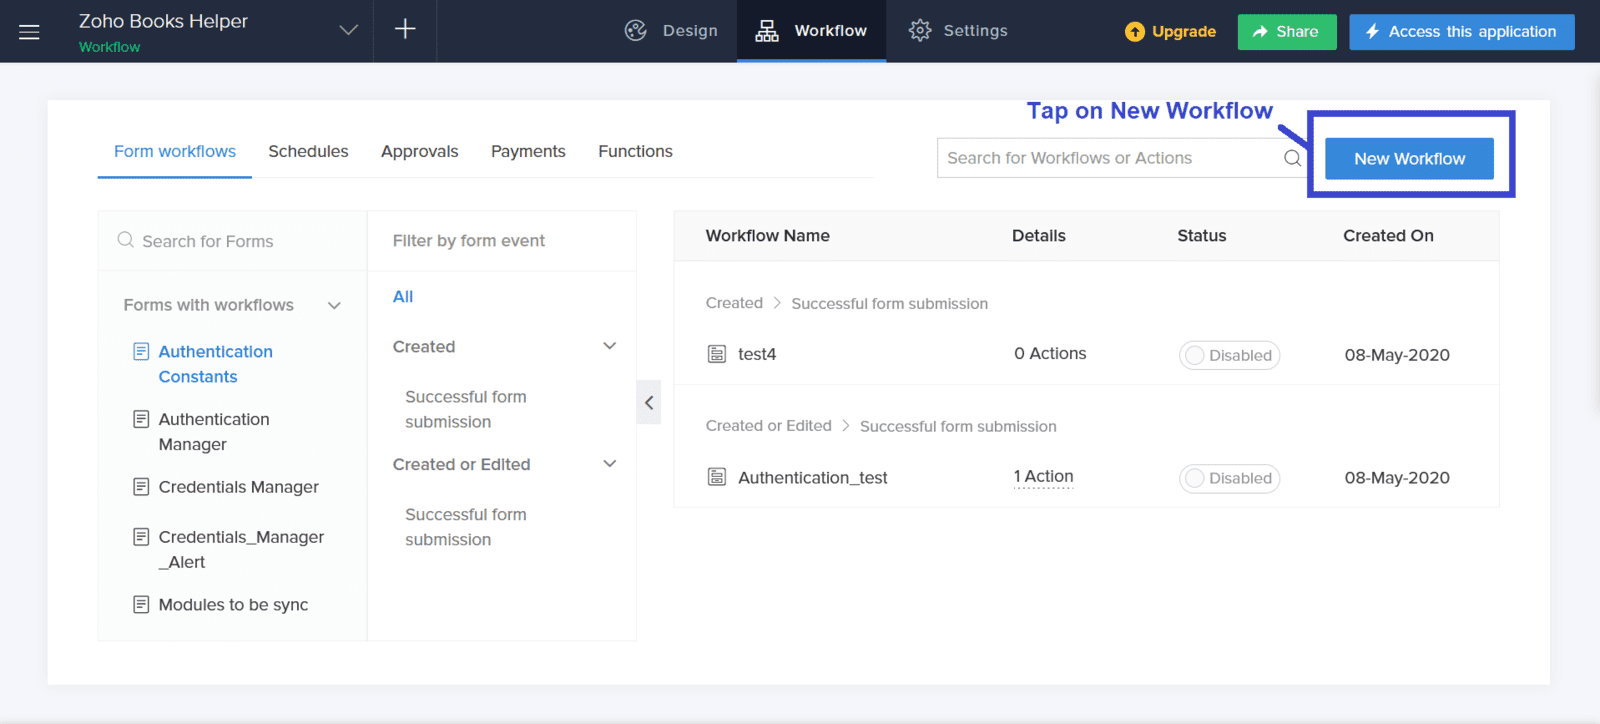Click the test4 workflow icon

pos(717,354)
